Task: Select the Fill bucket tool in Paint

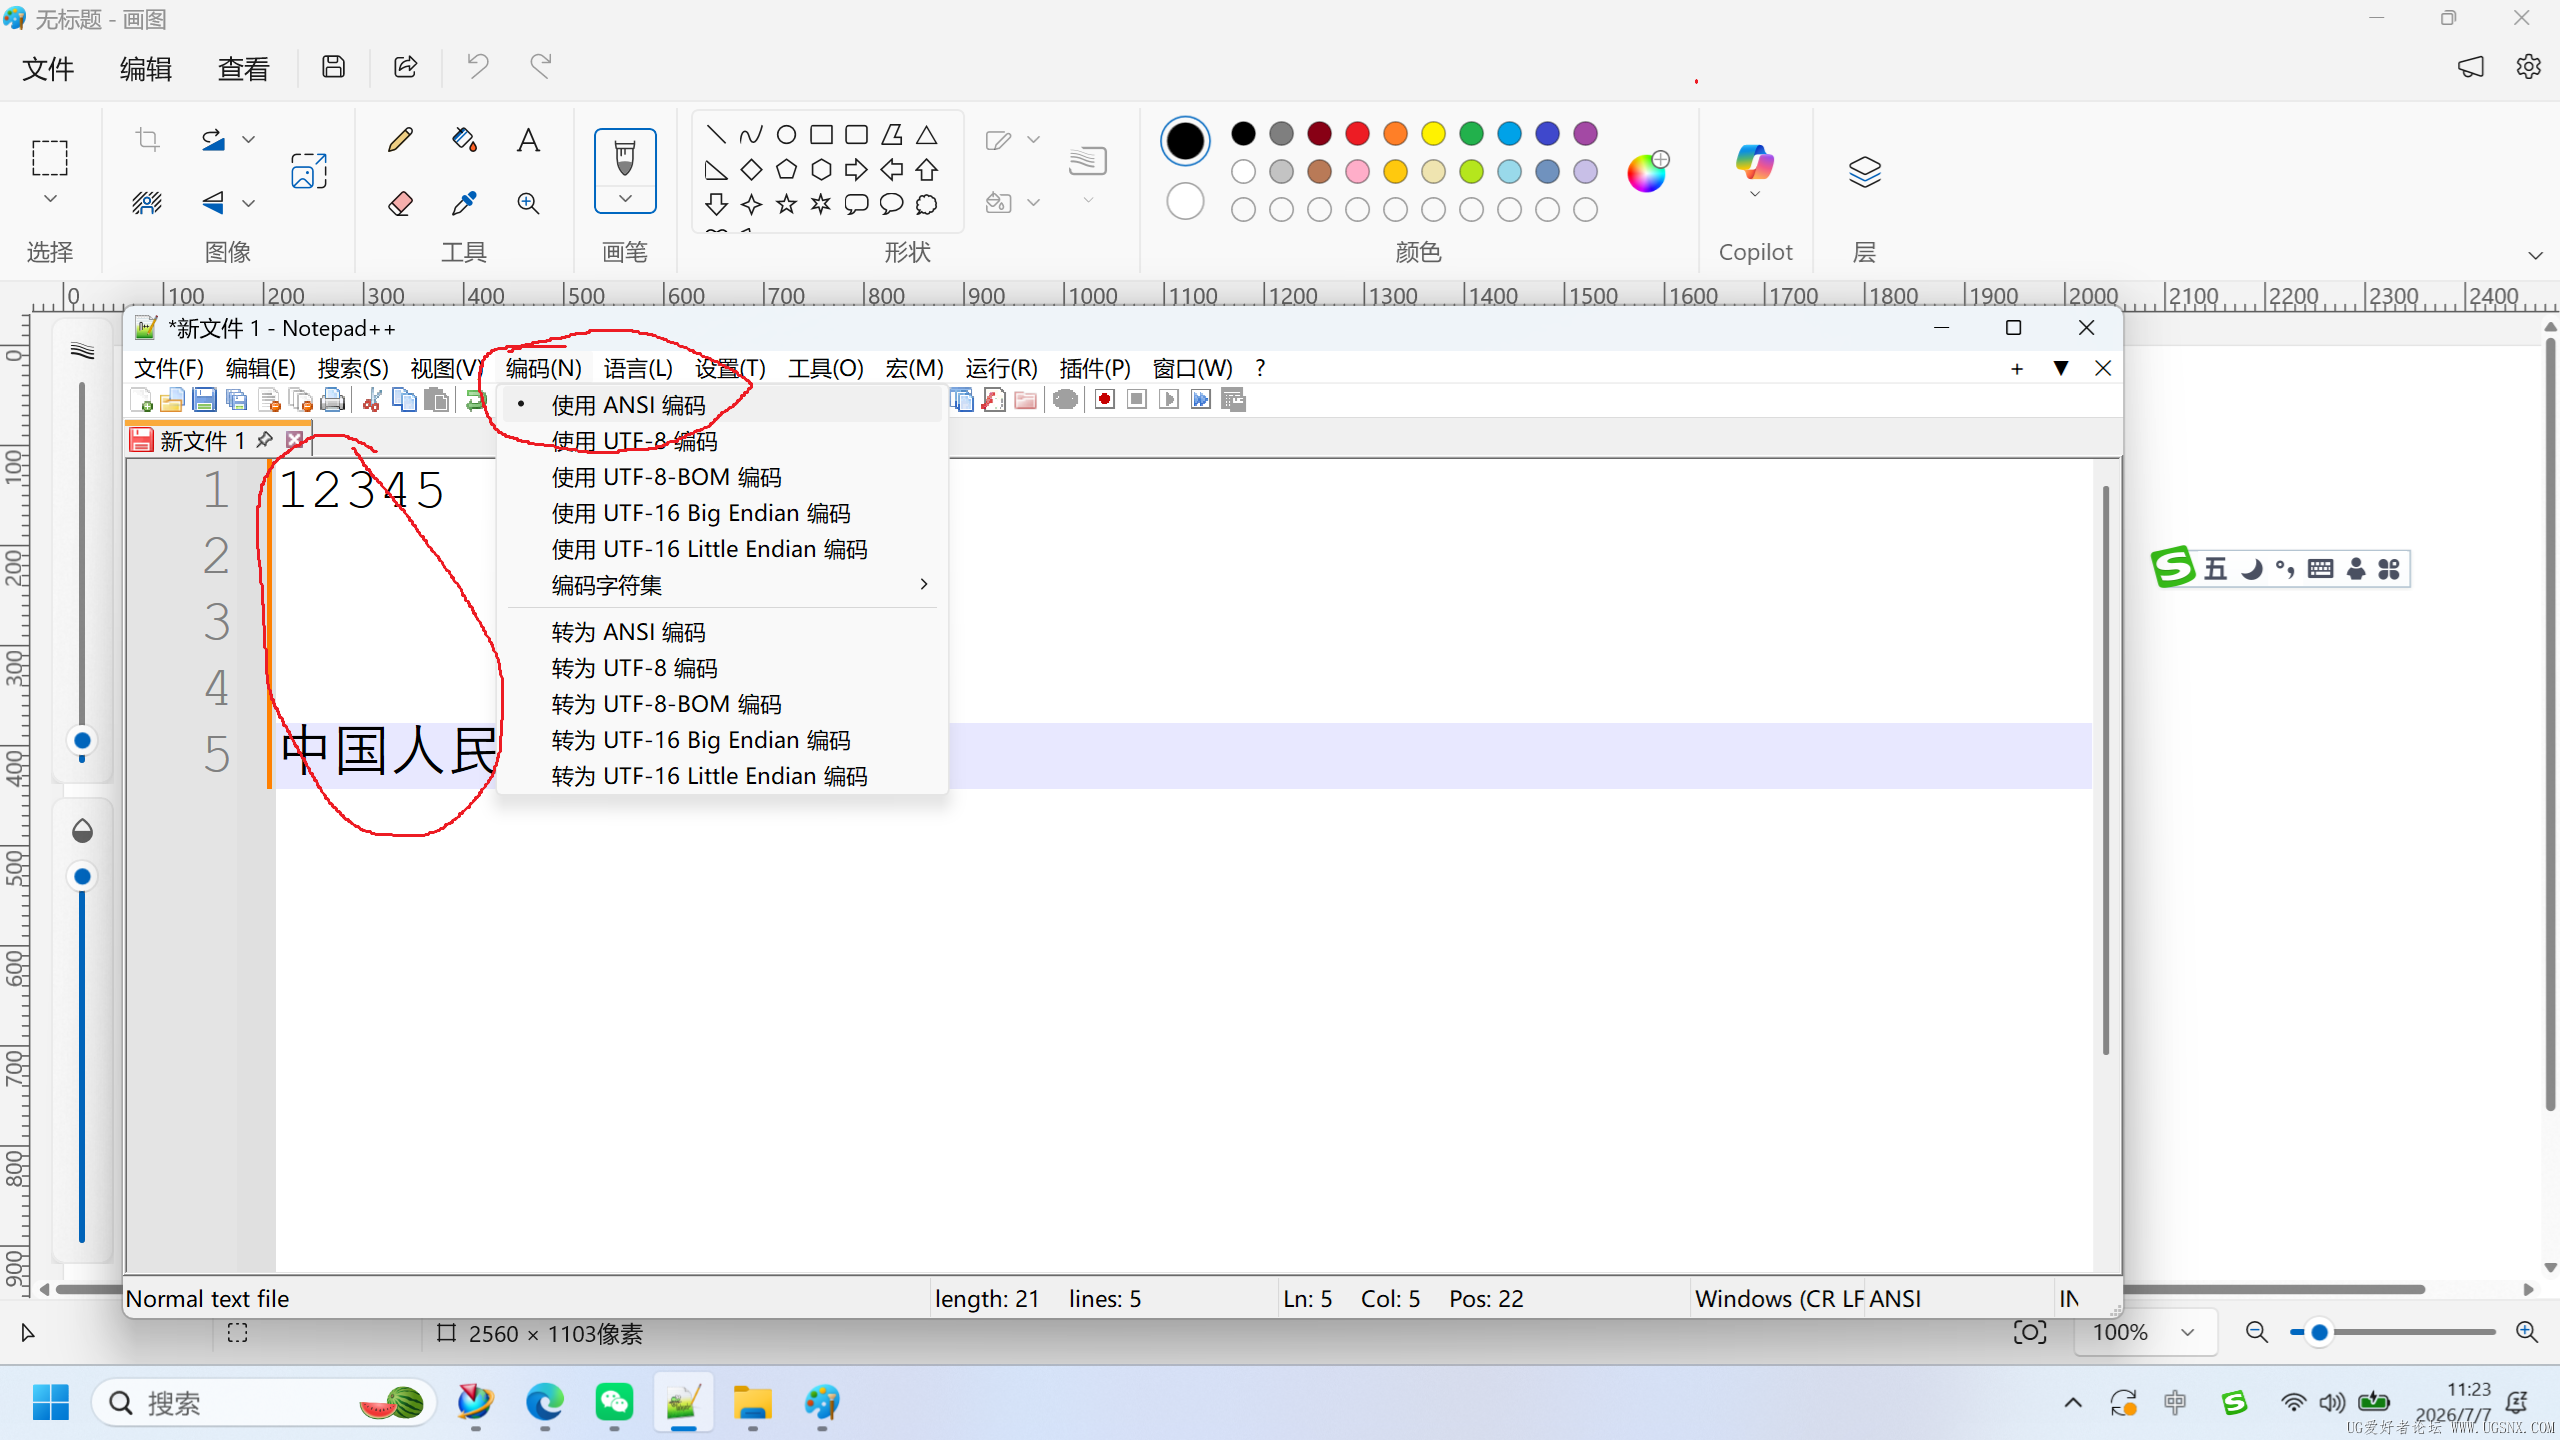Action: coord(464,140)
